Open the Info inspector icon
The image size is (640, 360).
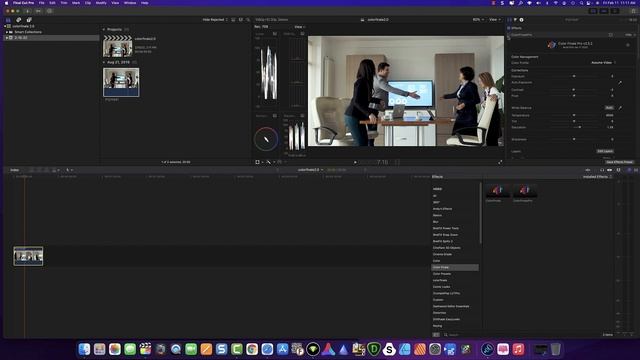point(521,20)
